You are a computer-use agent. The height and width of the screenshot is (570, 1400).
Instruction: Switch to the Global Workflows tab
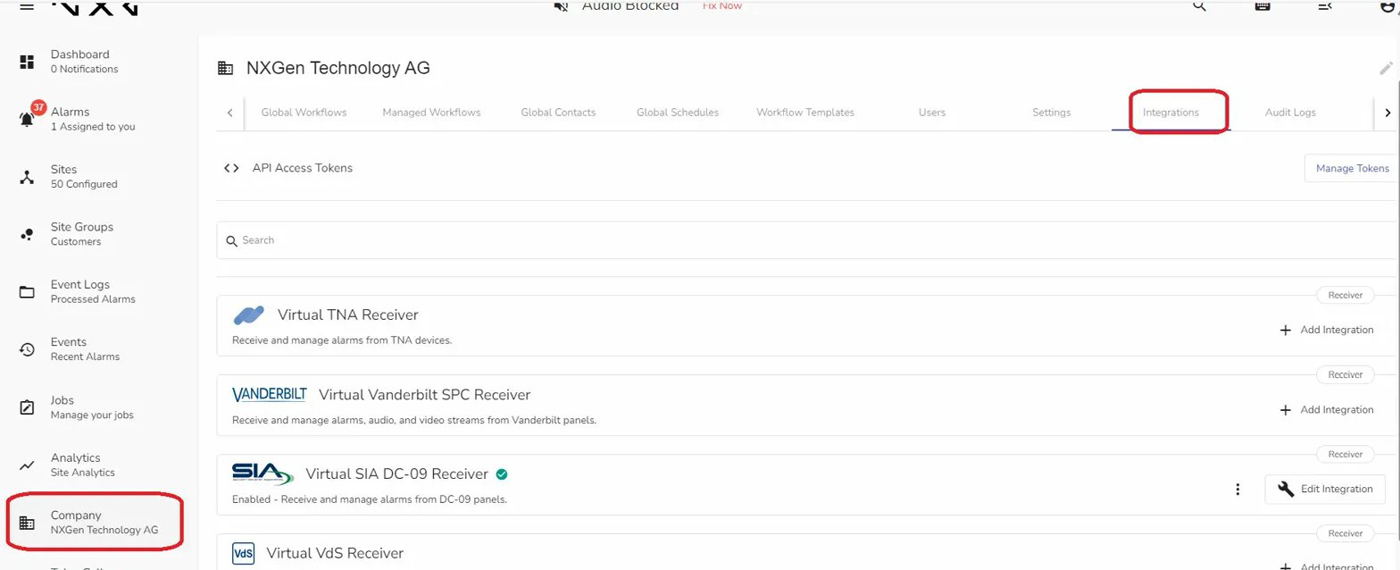303,112
